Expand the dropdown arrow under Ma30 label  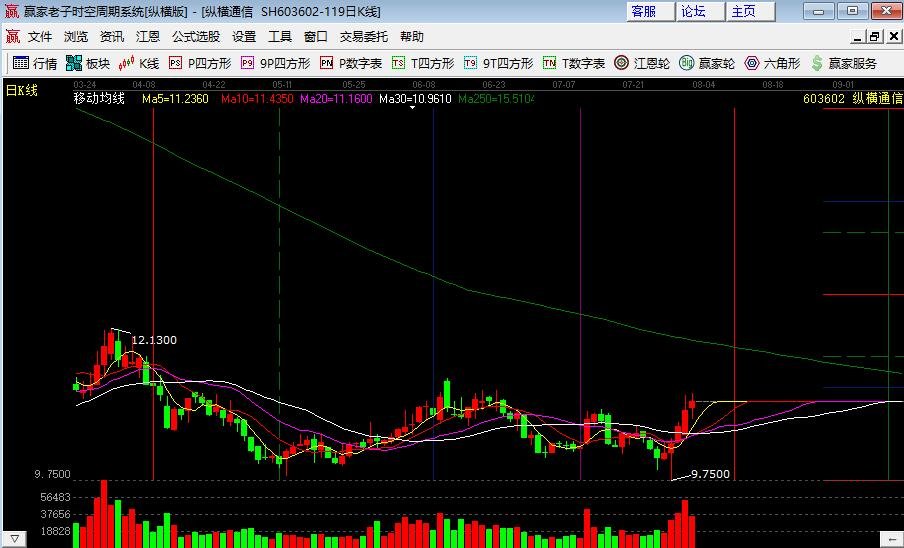click(x=412, y=108)
